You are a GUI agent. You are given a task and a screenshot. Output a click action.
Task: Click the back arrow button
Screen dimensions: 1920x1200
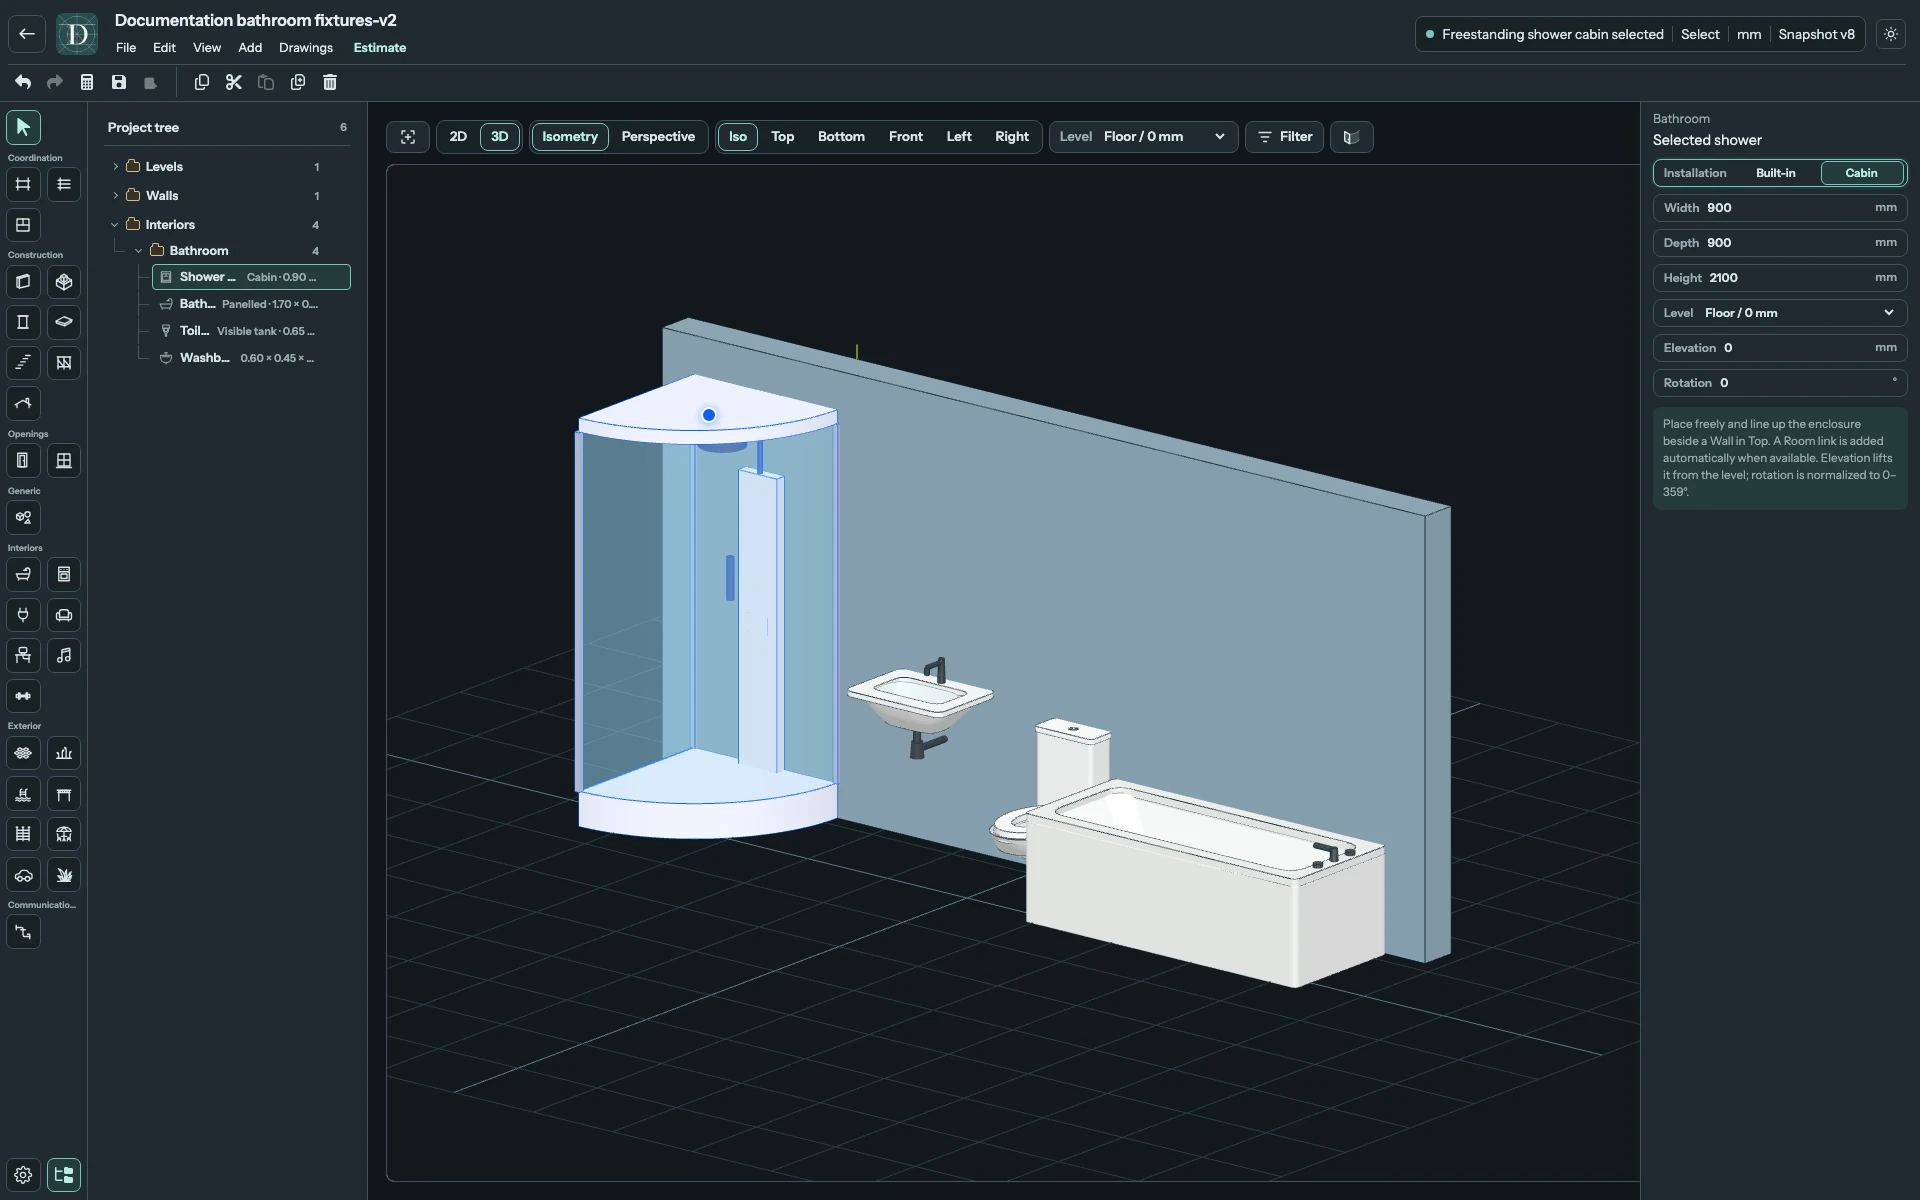click(27, 34)
